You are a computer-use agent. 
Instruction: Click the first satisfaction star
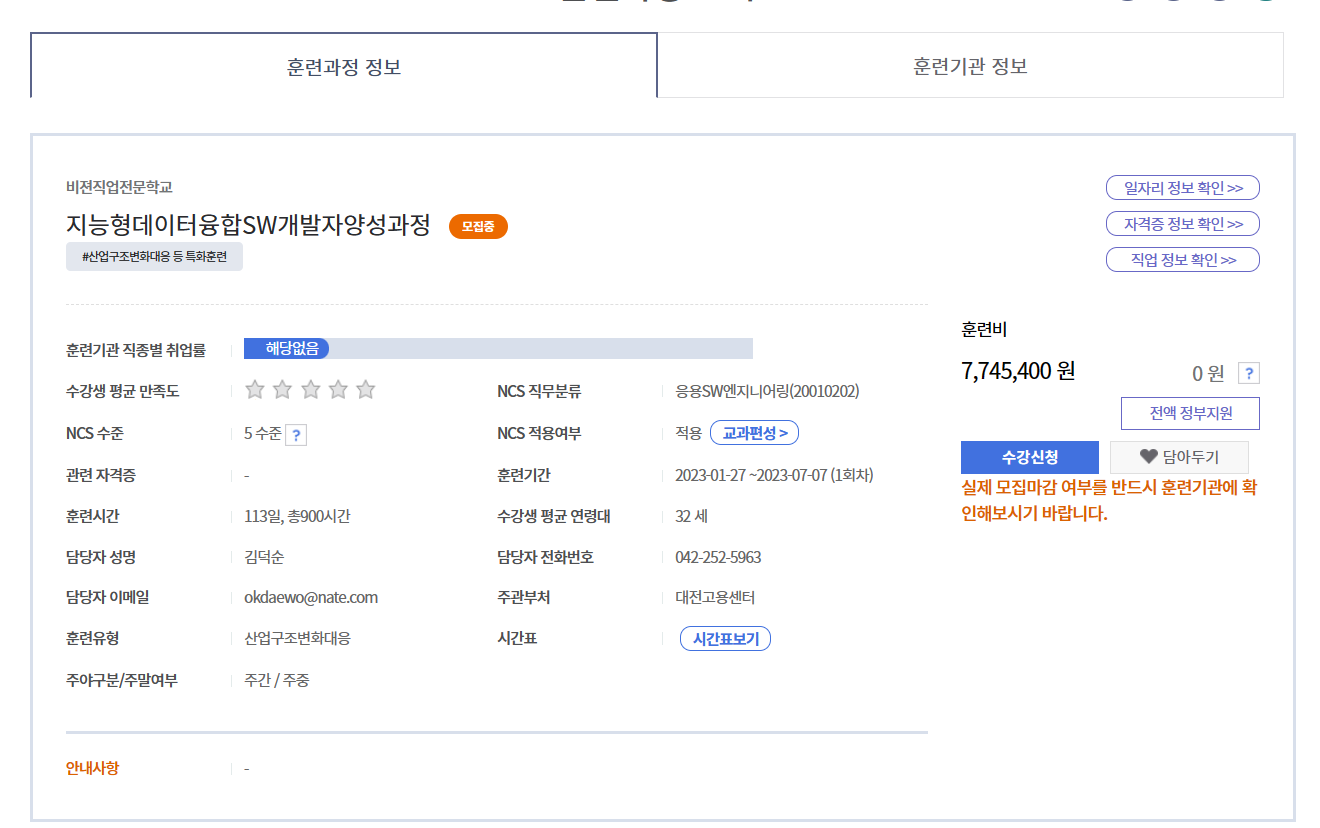coord(255,390)
